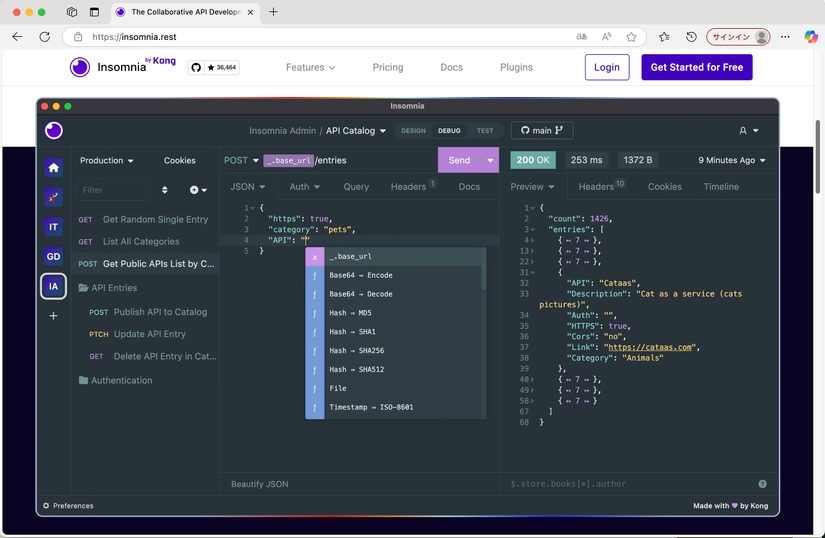Click the Login button
This screenshot has height=538, width=825.
tap(607, 67)
